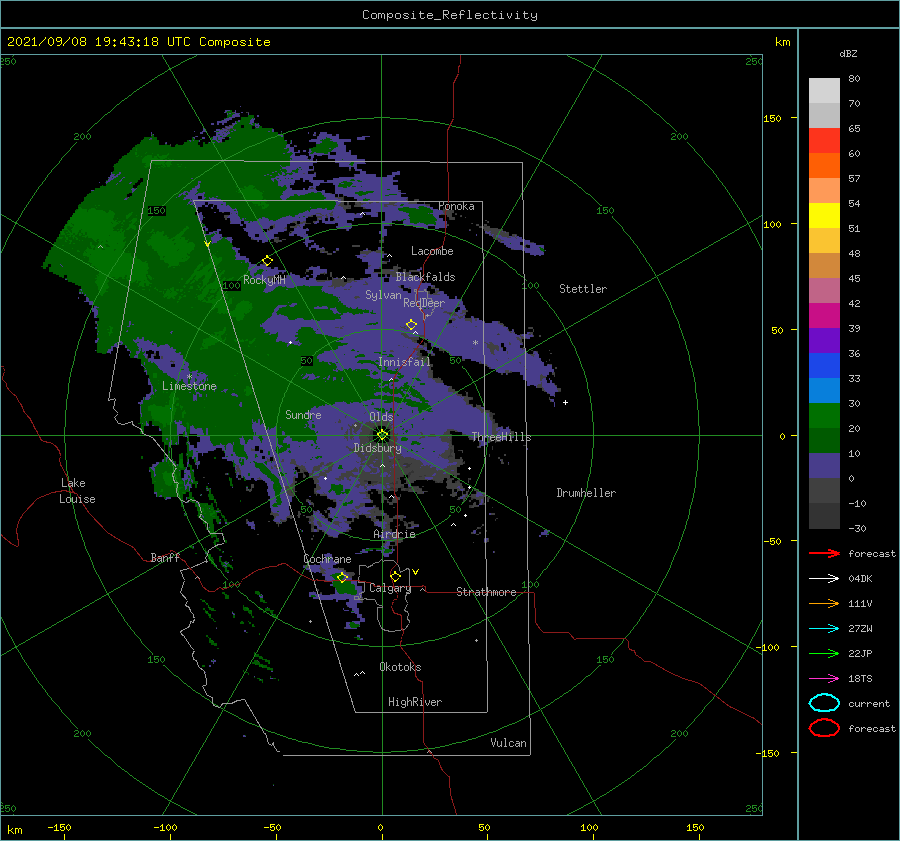Click the RedDeer town label
Image resolution: width=900 pixels, height=841 pixels.
click(x=424, y=303)
